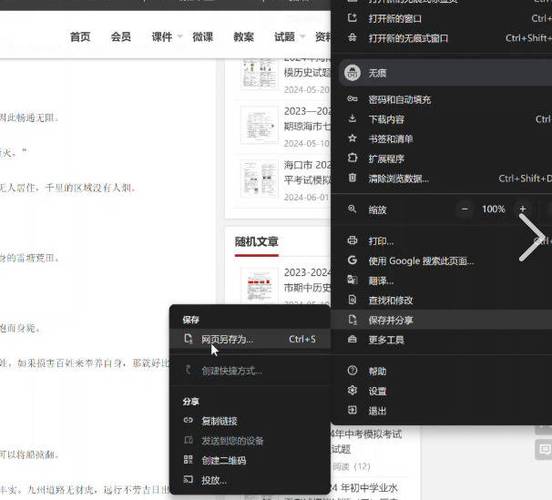The width and height of the screenshot is (552, 500).
Task: Select 复制链接 in the share section
Action: click(250, 421)
